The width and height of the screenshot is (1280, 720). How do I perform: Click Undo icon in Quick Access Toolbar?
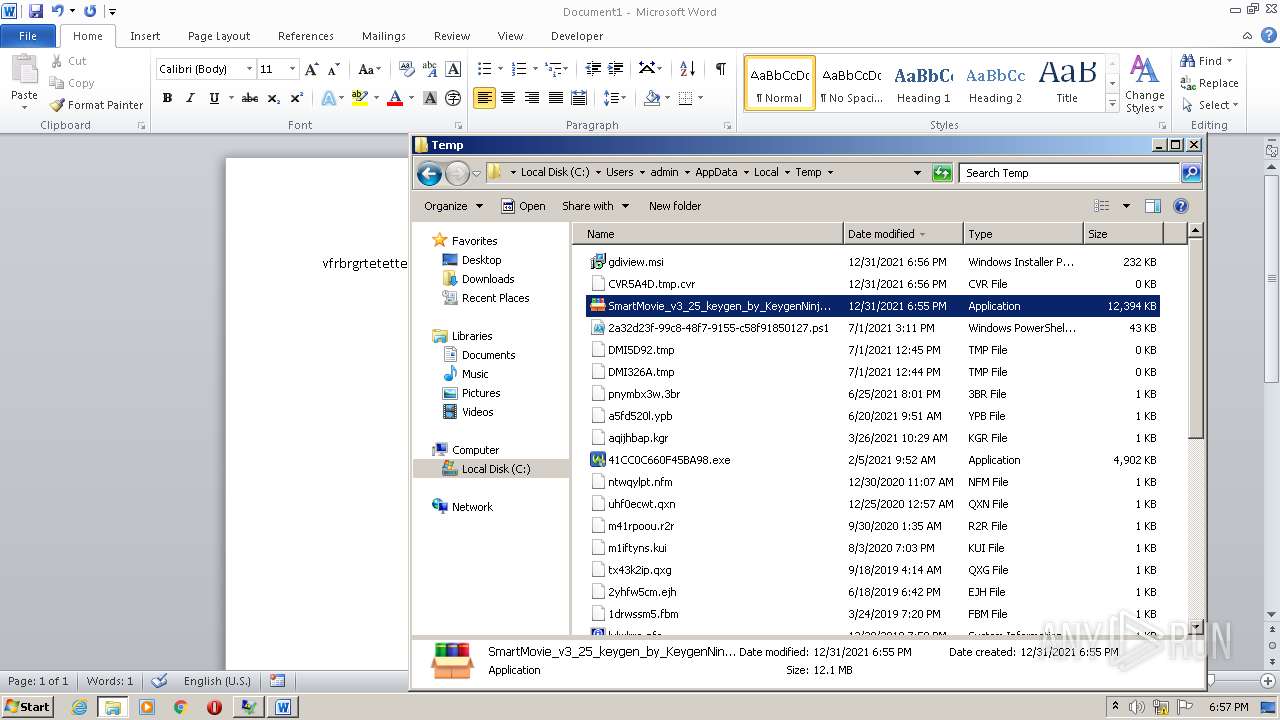coord(58,11)
